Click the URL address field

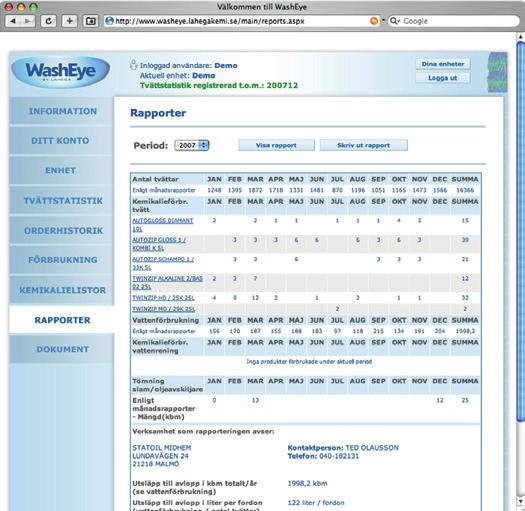point(241,21)
